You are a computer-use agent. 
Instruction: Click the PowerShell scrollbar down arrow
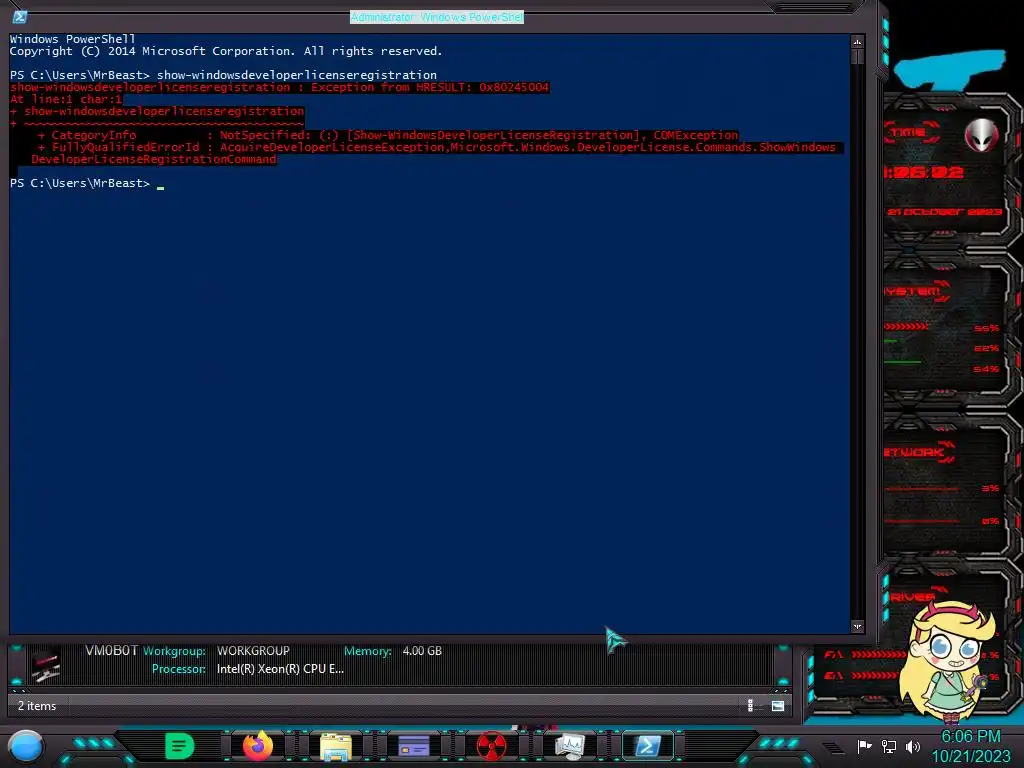(x=857, y=626)
